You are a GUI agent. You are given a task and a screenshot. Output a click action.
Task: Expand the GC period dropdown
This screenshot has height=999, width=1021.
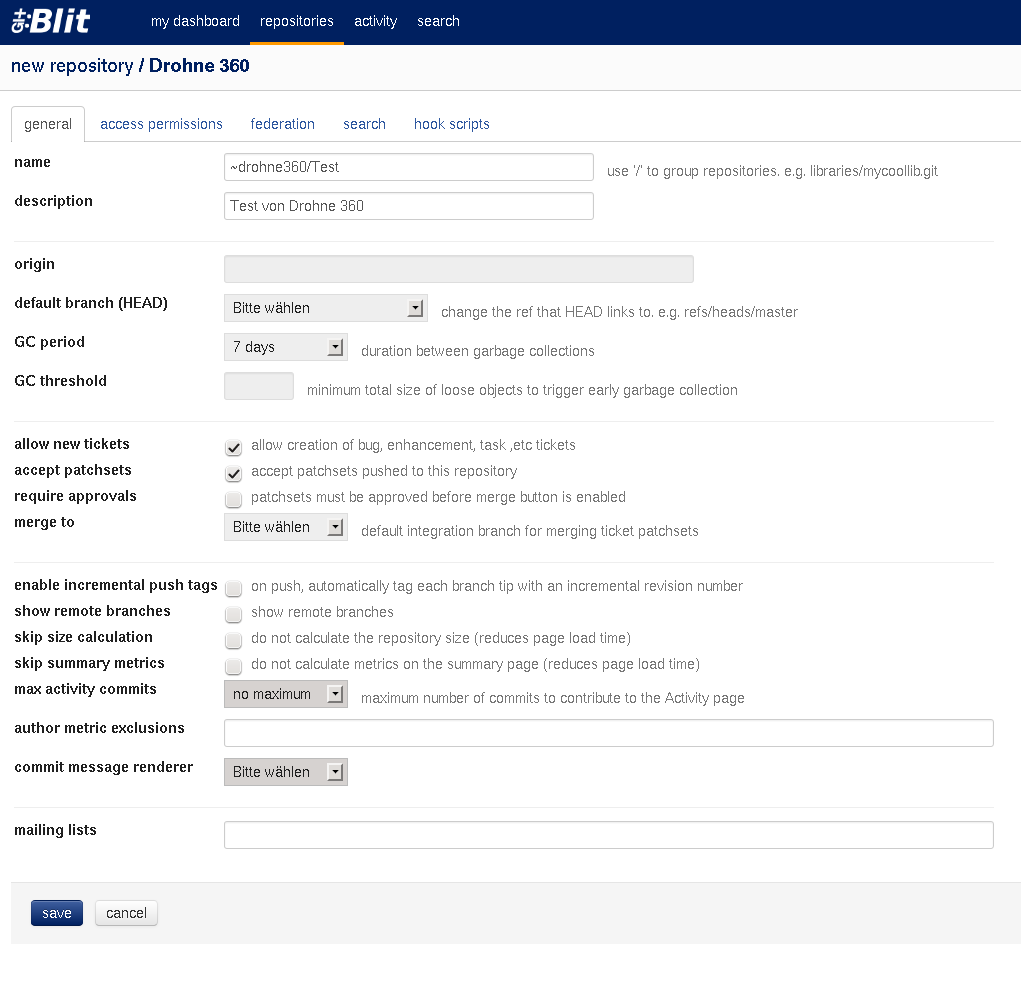coord(285,347)
